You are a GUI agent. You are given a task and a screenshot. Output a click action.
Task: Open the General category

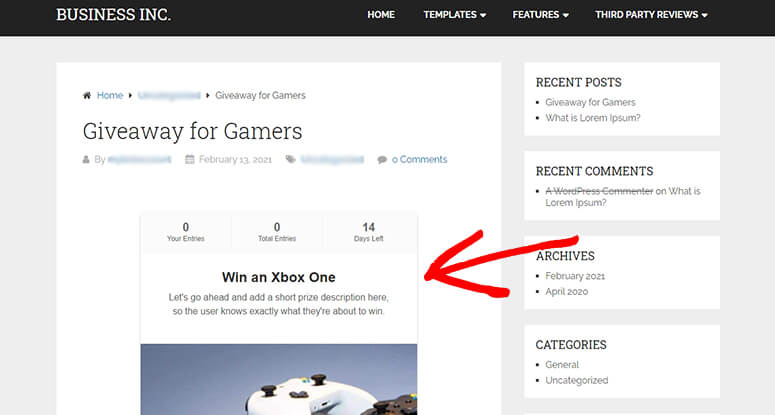coord(562,365)
